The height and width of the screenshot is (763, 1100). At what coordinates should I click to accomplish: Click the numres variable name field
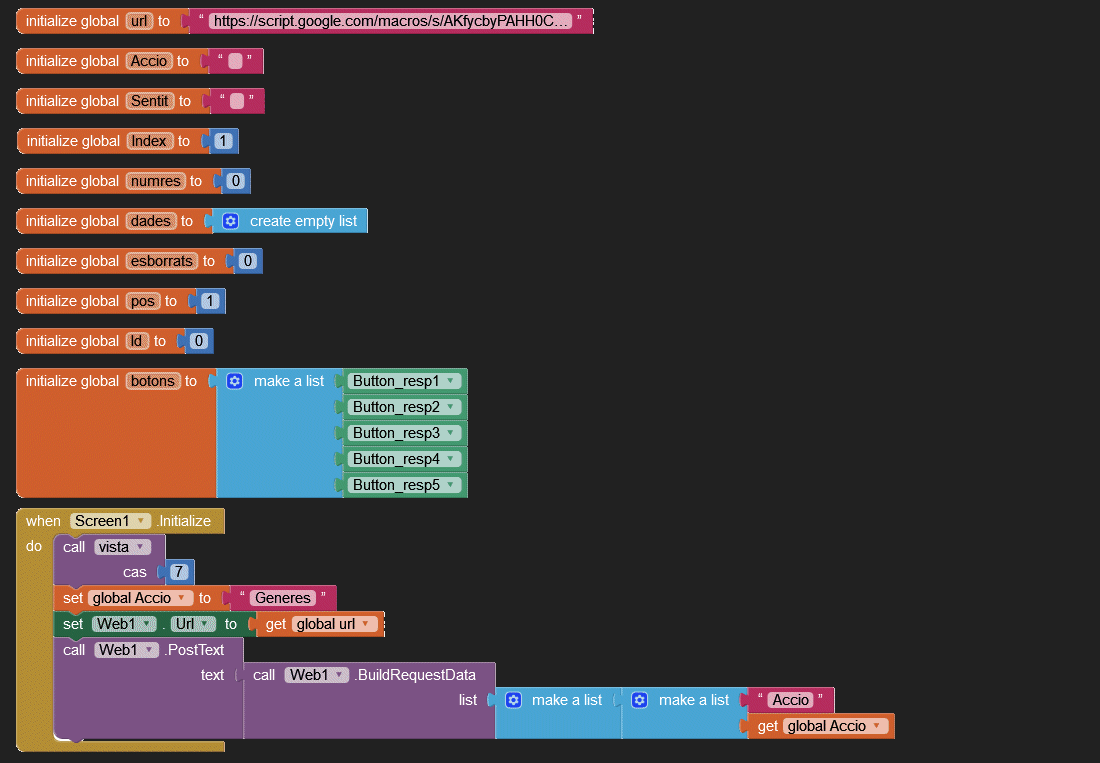156,181
